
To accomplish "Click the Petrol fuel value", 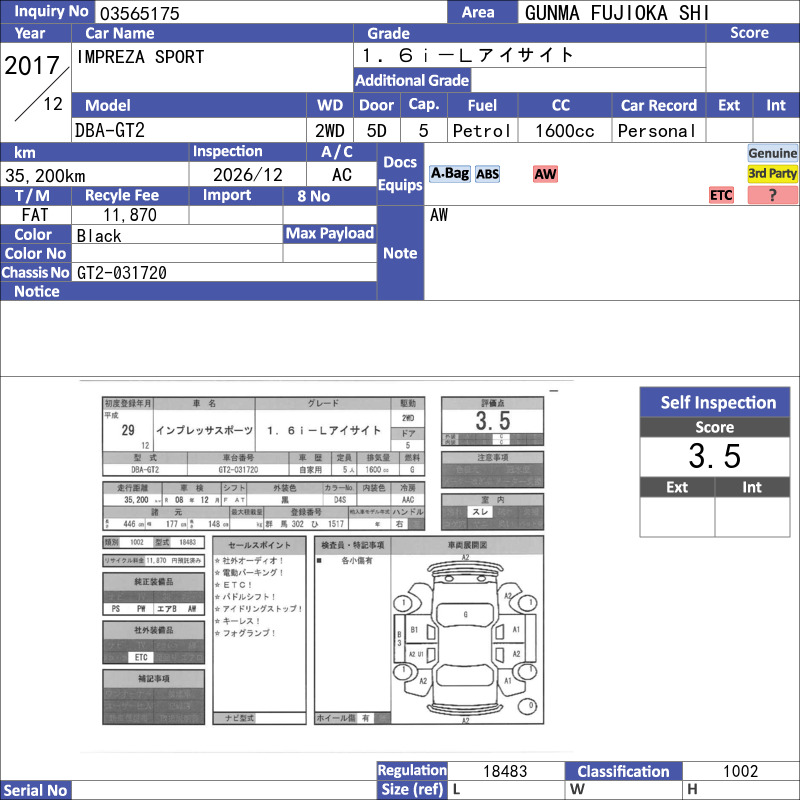I will click(482, 131).
